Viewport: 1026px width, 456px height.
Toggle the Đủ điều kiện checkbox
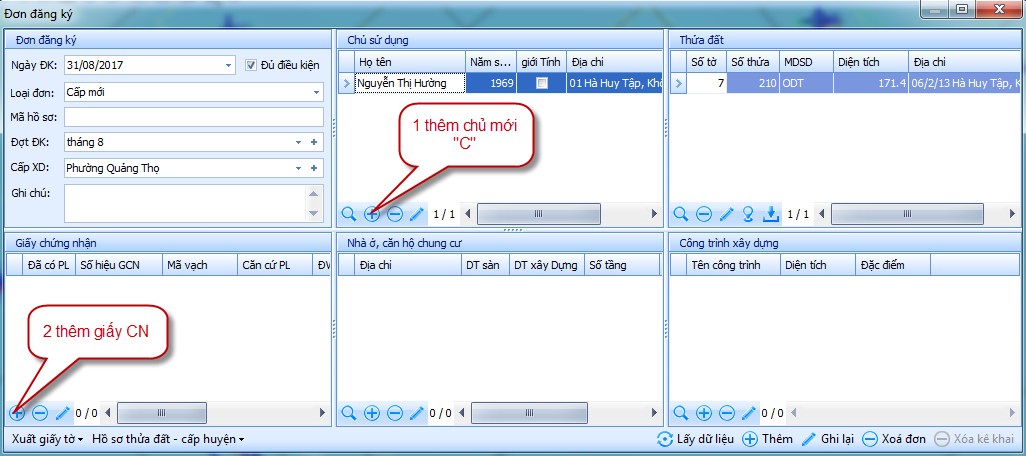252,65
